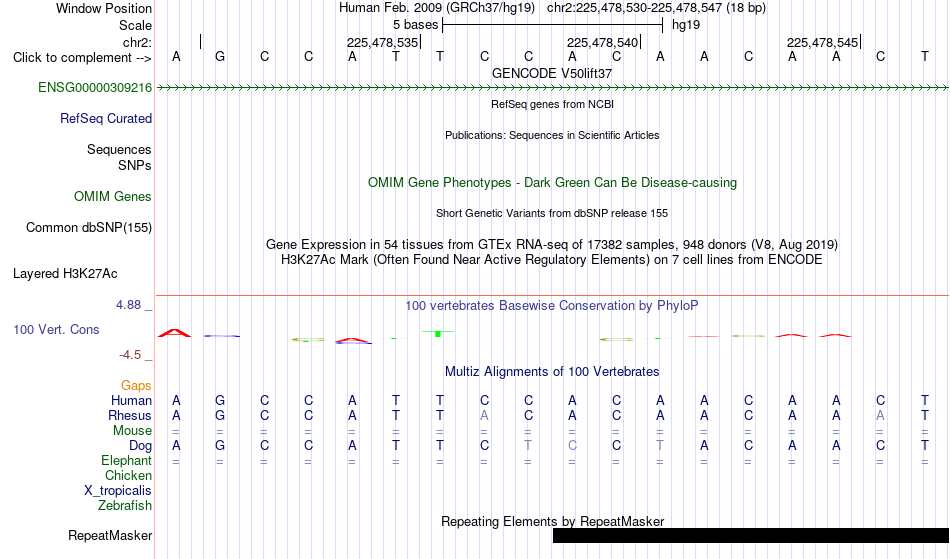The height and width of the screenshot is (559, 950).
Task: Click the 'Click to complement -->' label
Action: click(82, 58)
